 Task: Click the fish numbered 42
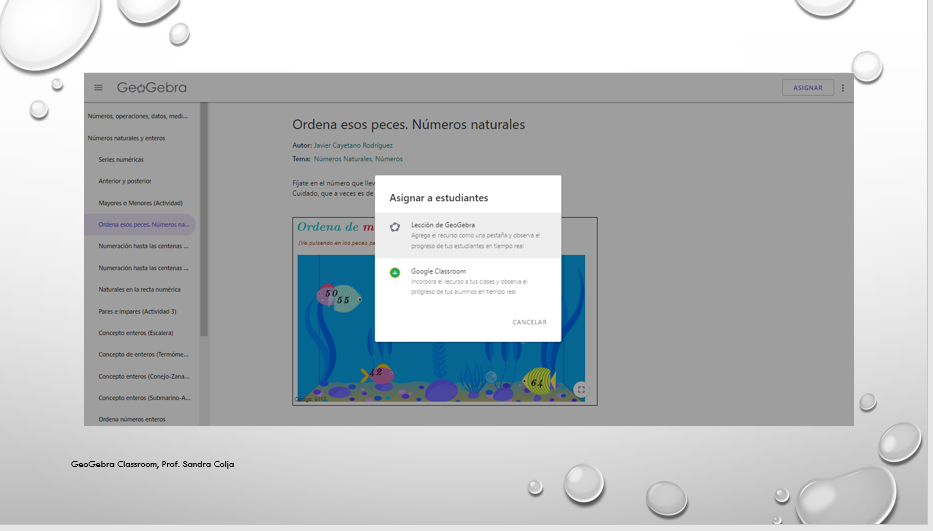click(377, 374)
